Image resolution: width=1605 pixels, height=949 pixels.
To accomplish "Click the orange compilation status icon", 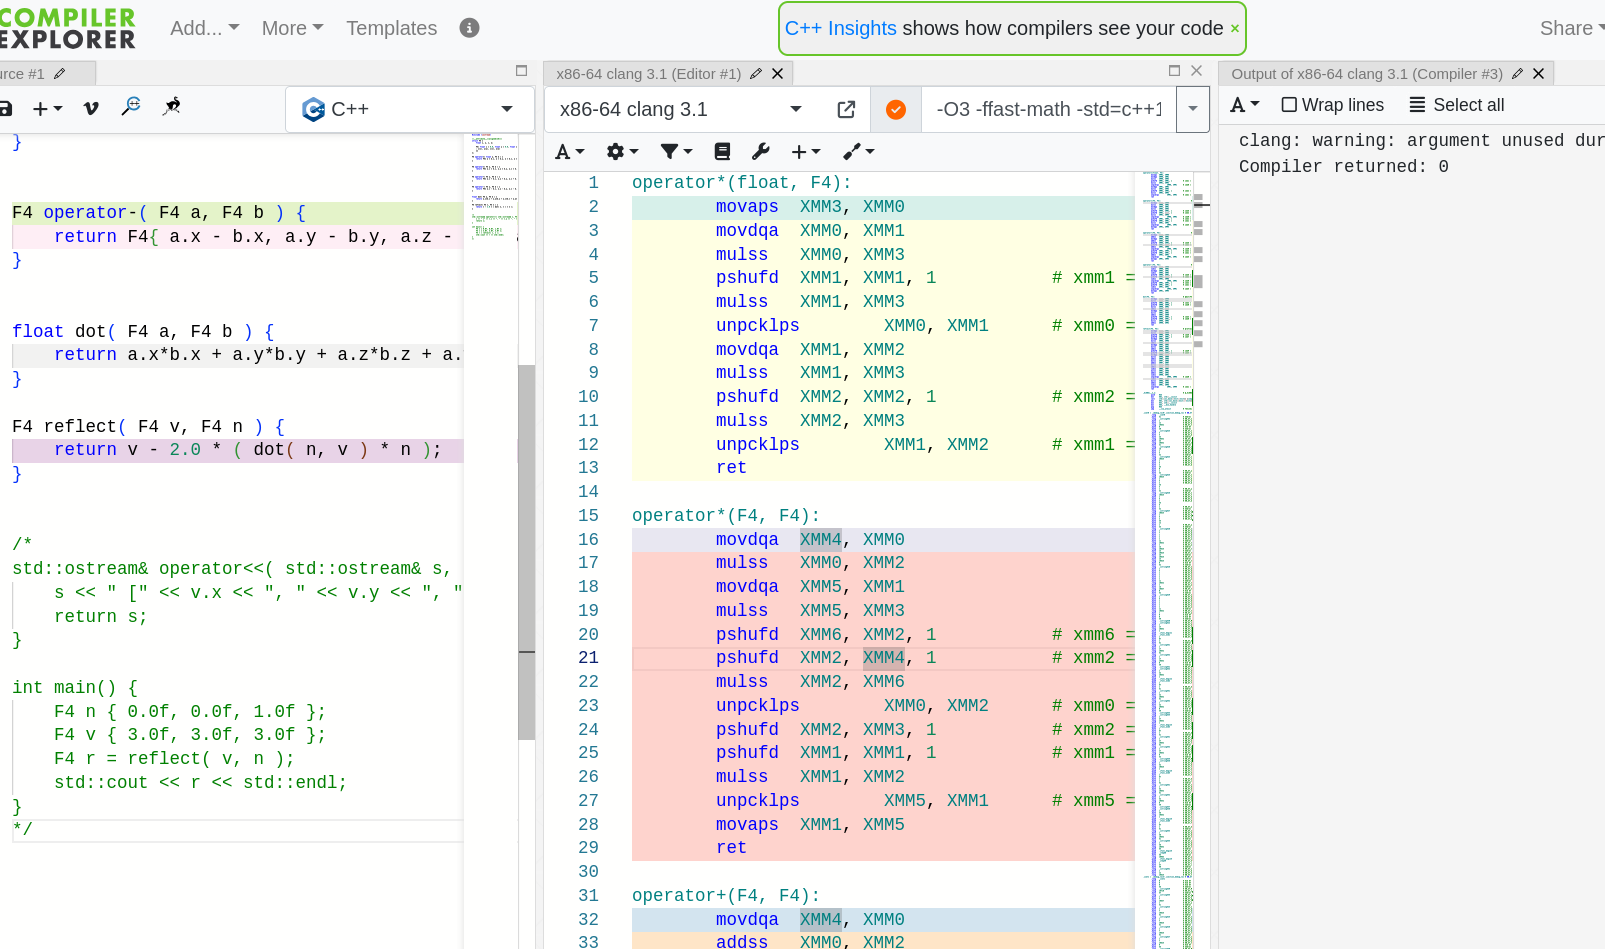I will (896, 110).
